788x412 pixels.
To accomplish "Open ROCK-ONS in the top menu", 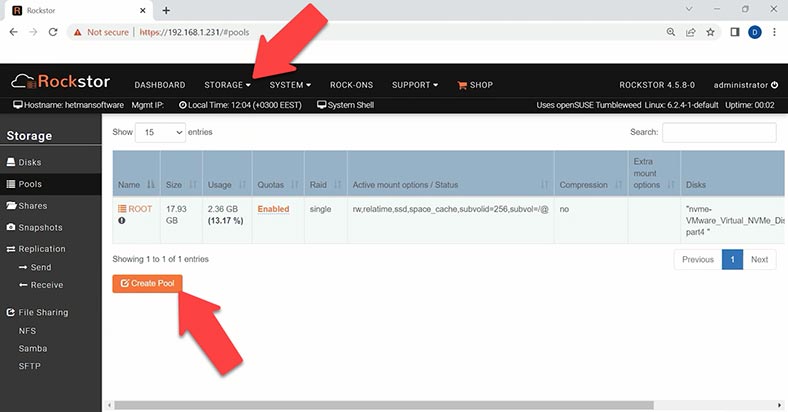I will 351,85.
